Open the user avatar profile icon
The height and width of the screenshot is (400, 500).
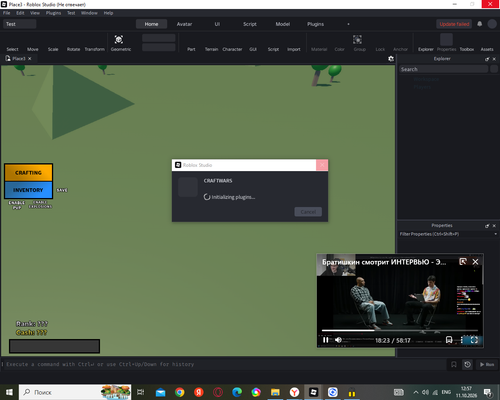(492, 24)
